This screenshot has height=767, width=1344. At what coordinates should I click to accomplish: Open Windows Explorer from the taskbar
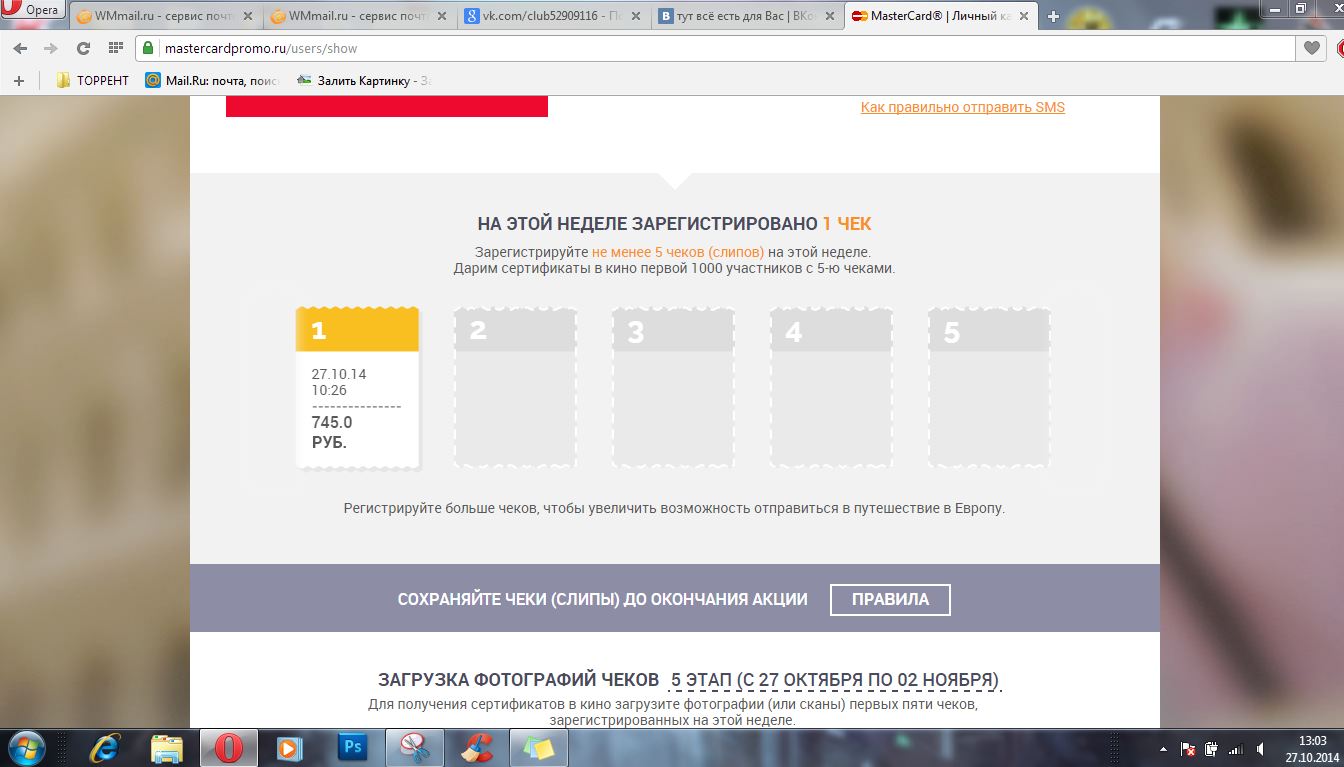167,748
